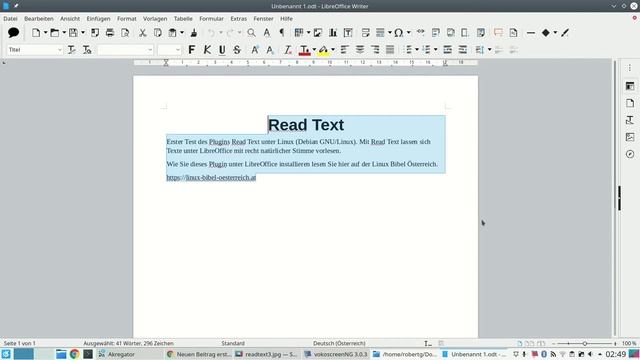Viewport: 640px width, 360px height.
Task: Open the Hilfe menu
Action: pos(286,19)
